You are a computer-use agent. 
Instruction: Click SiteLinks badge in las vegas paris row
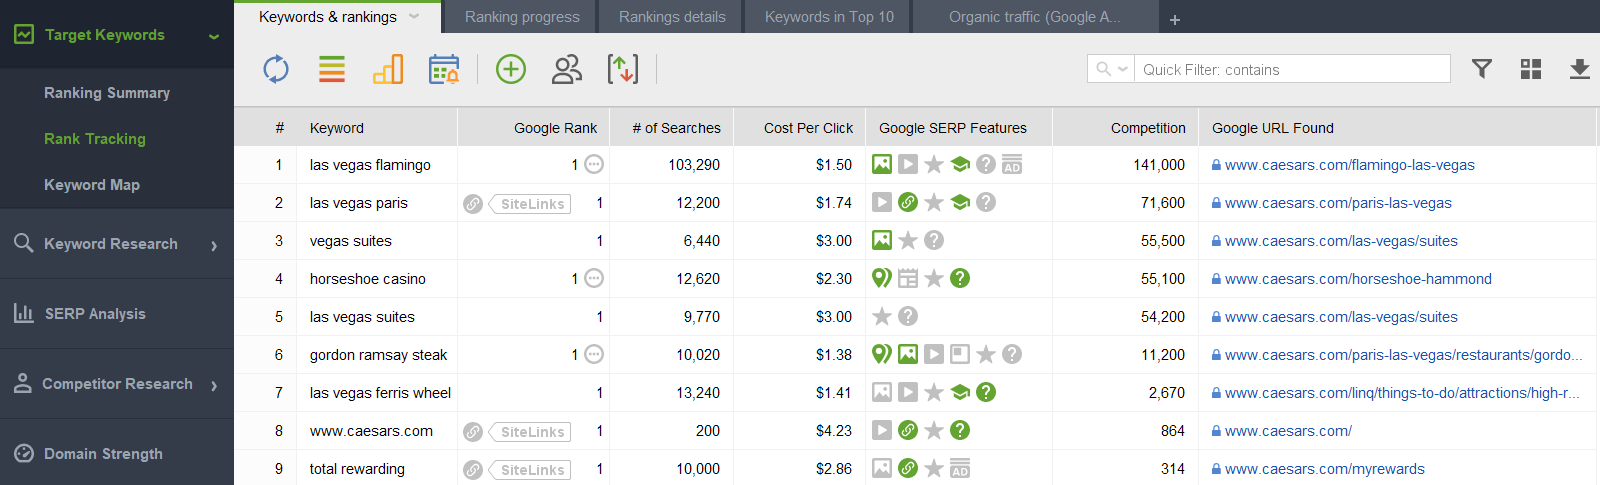coord(531,203)
